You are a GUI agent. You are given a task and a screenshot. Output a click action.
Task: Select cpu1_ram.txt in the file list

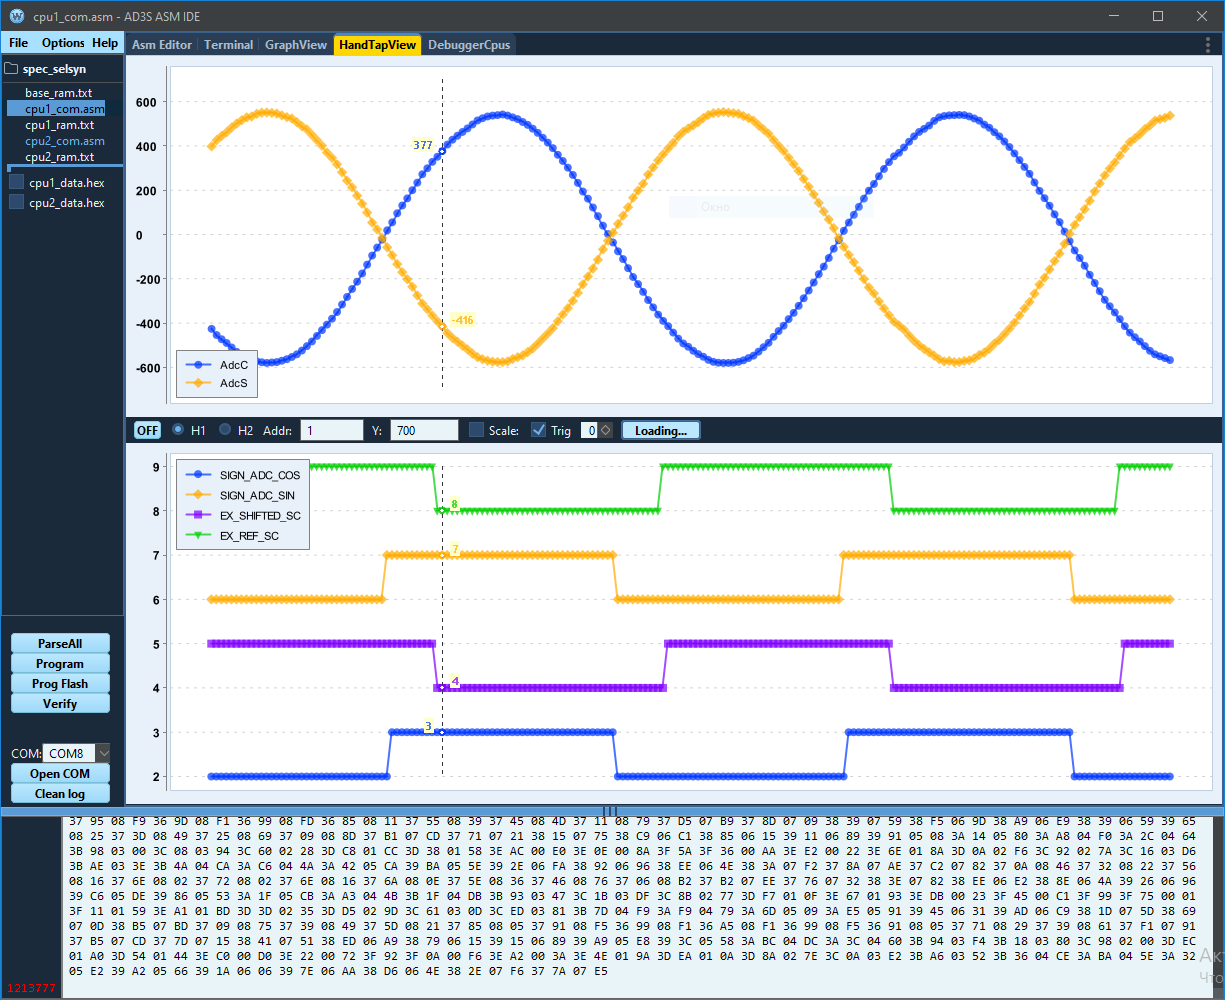[60, 125]
